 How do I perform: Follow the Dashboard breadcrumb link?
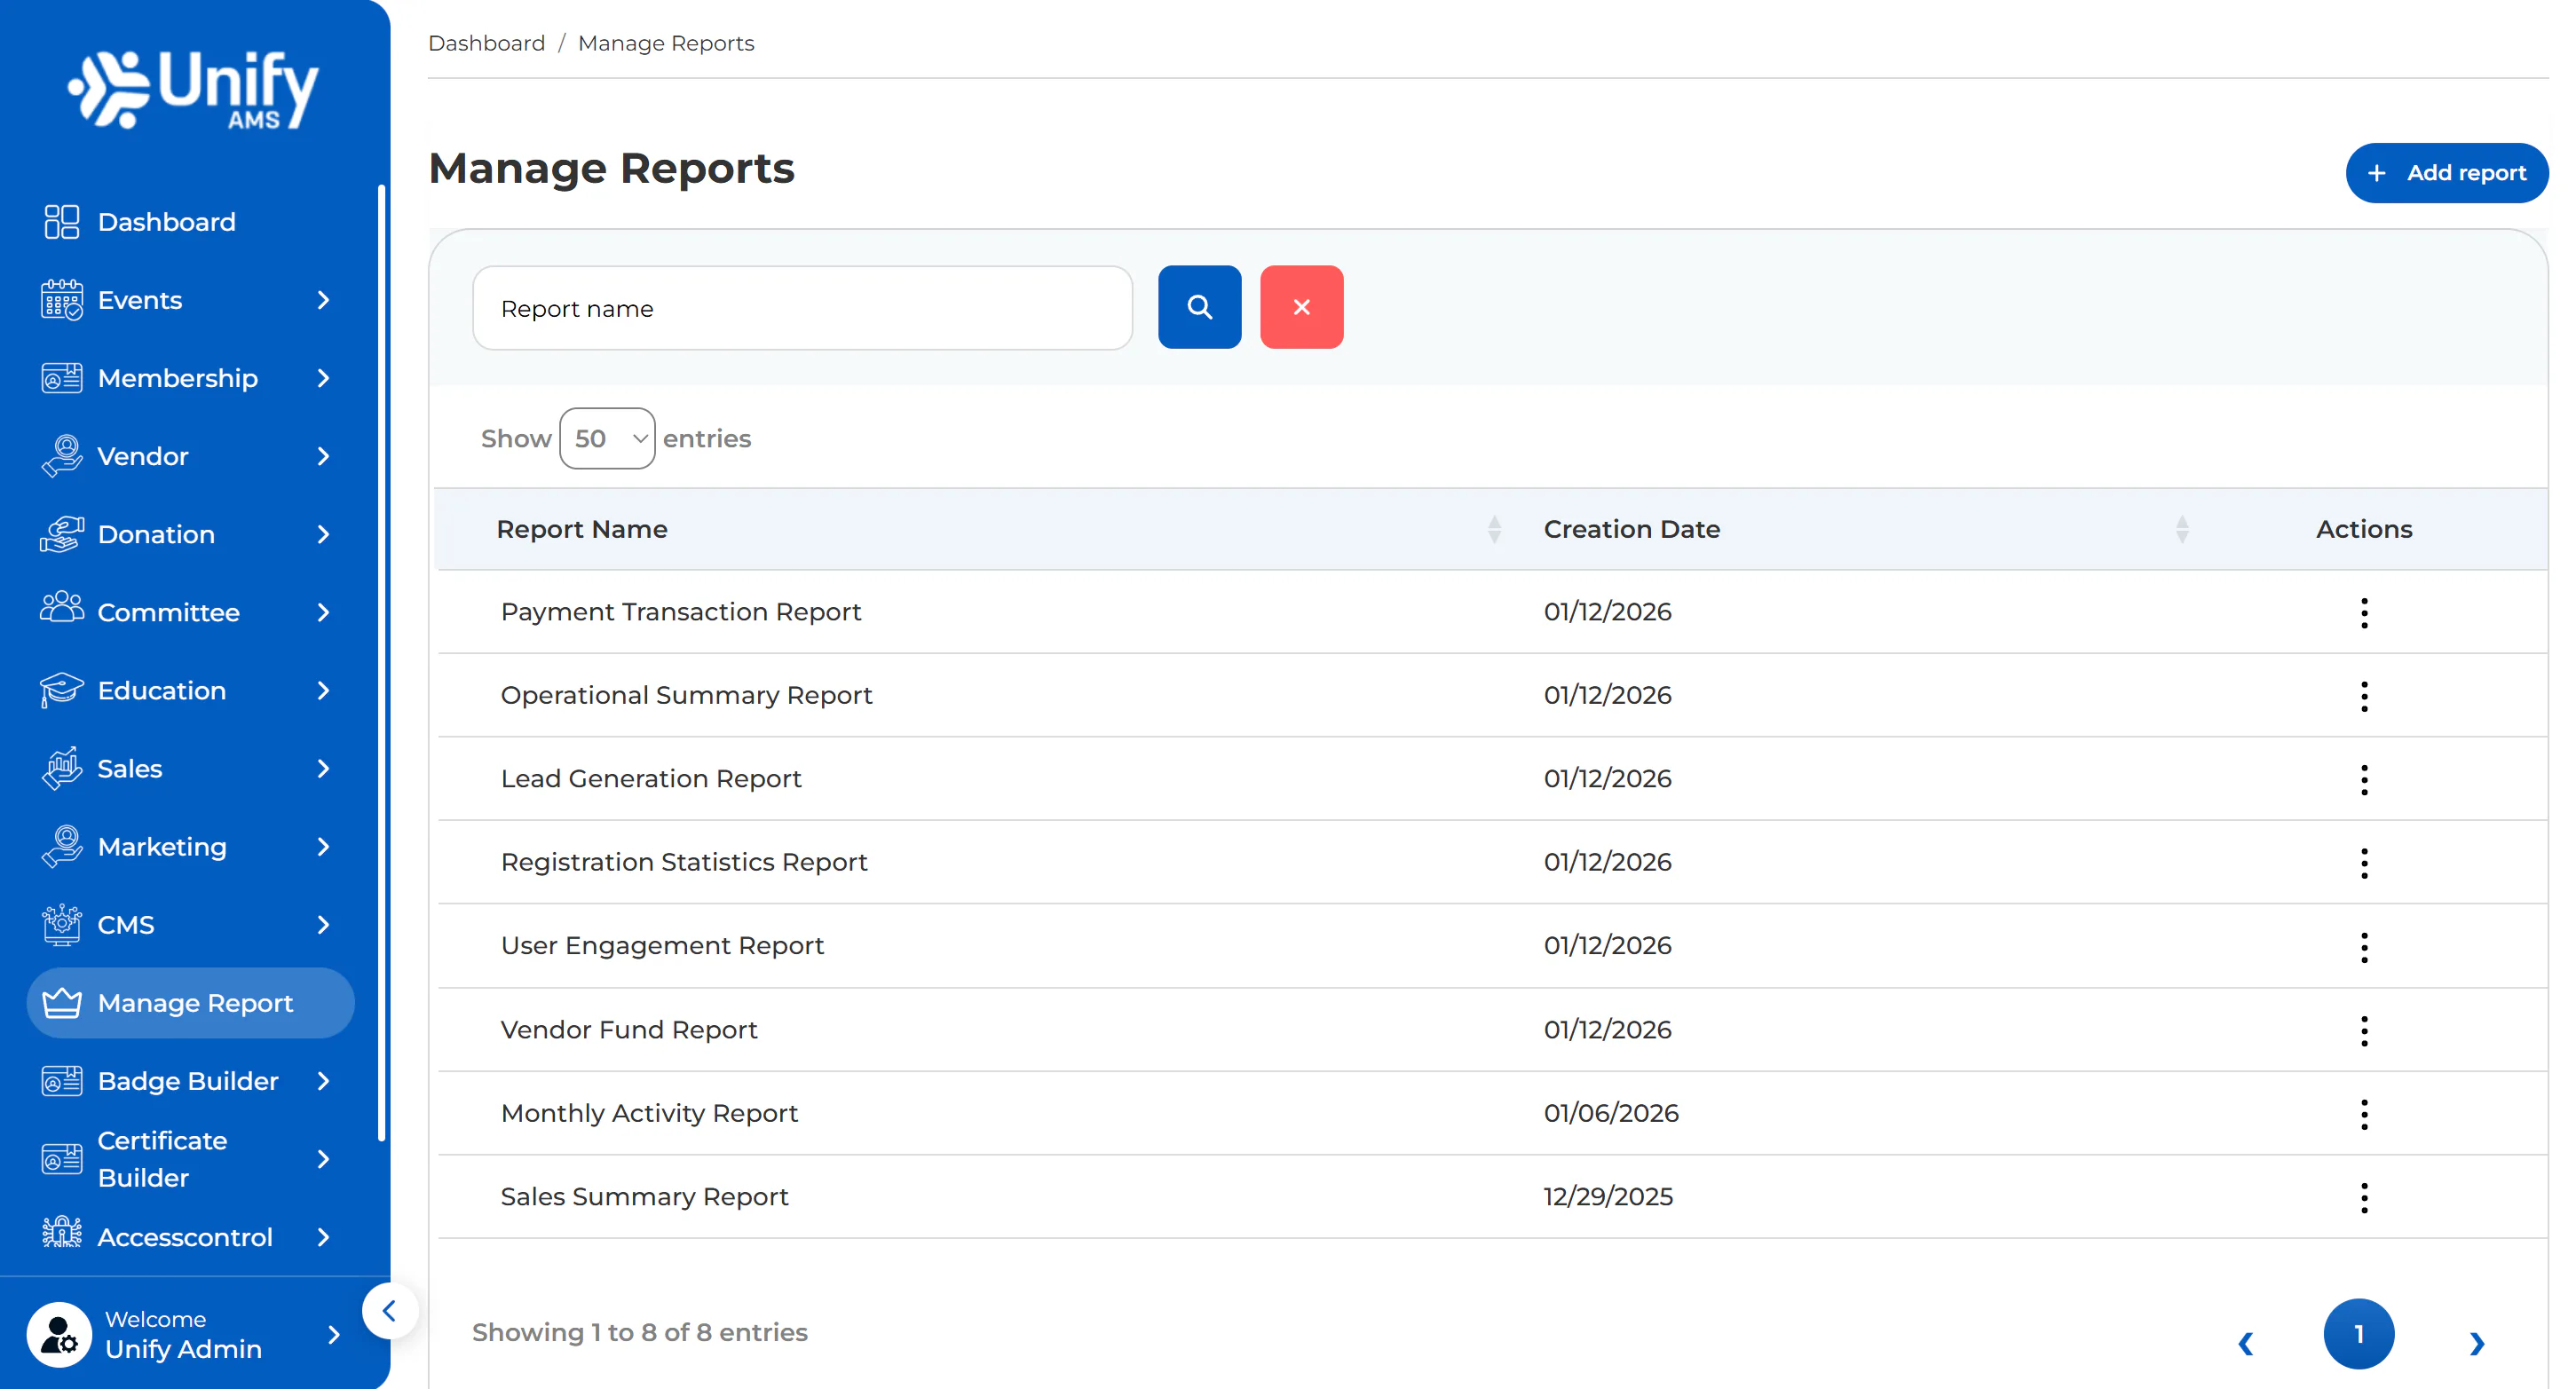click(486, 43)
